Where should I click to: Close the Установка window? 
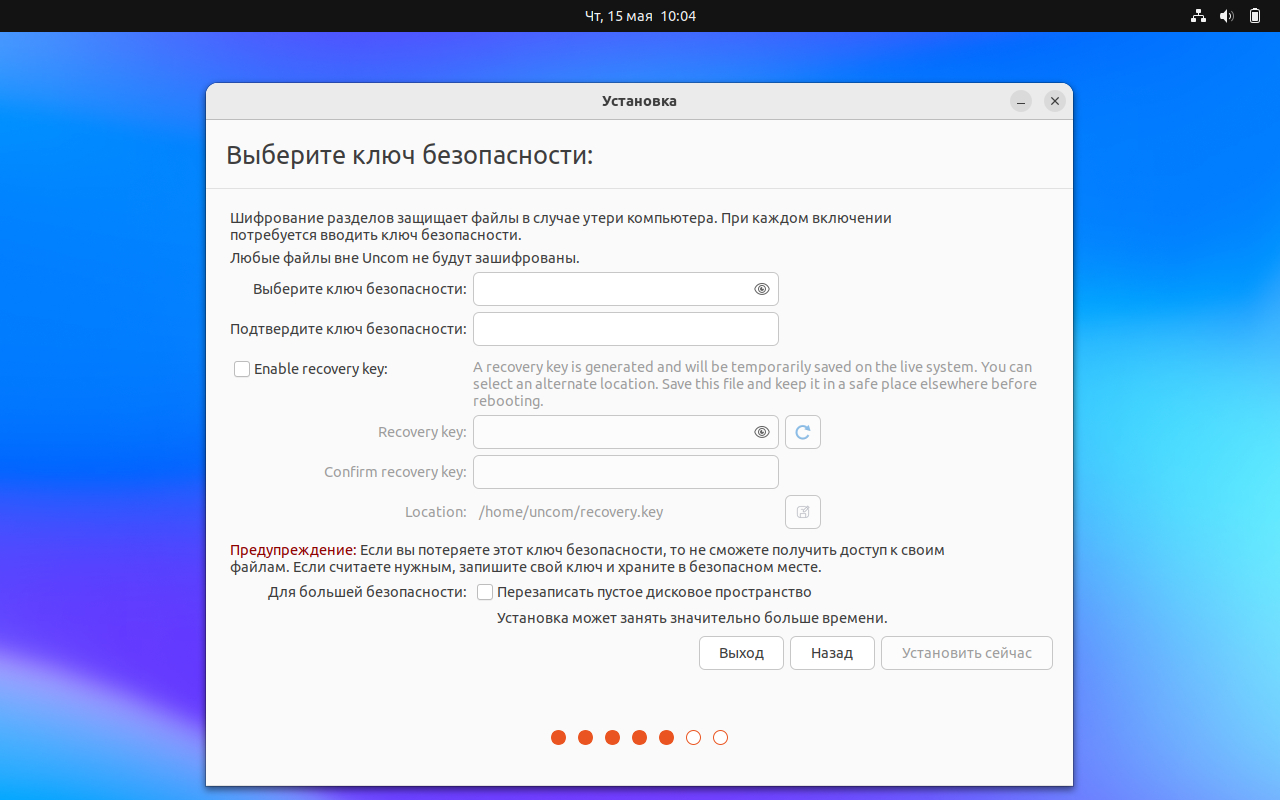click(1054, 101)
